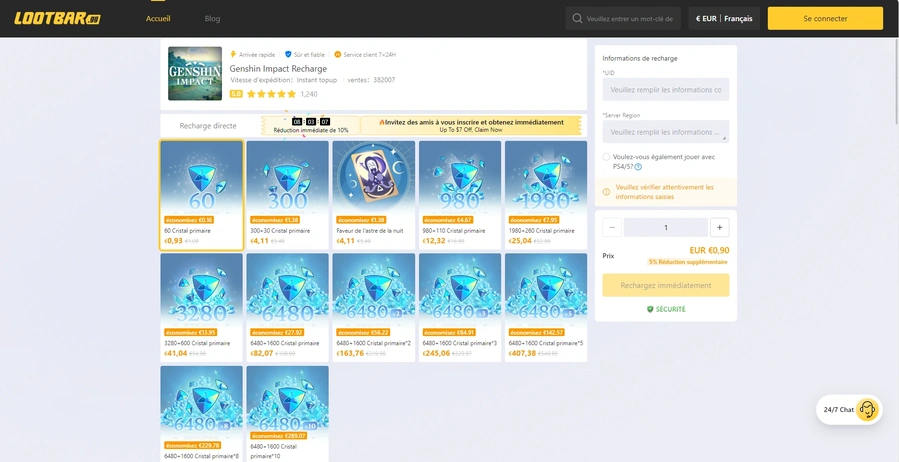This screenshot has width=899, height=462.
Task: Click the 5.0 rating badge
Action: tap(236, 93)
